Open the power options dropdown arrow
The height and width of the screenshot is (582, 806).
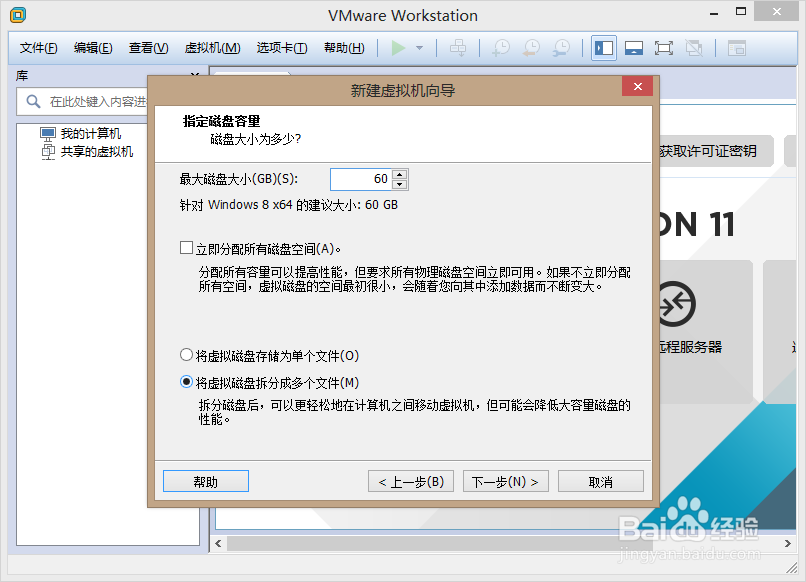[419, 48]
